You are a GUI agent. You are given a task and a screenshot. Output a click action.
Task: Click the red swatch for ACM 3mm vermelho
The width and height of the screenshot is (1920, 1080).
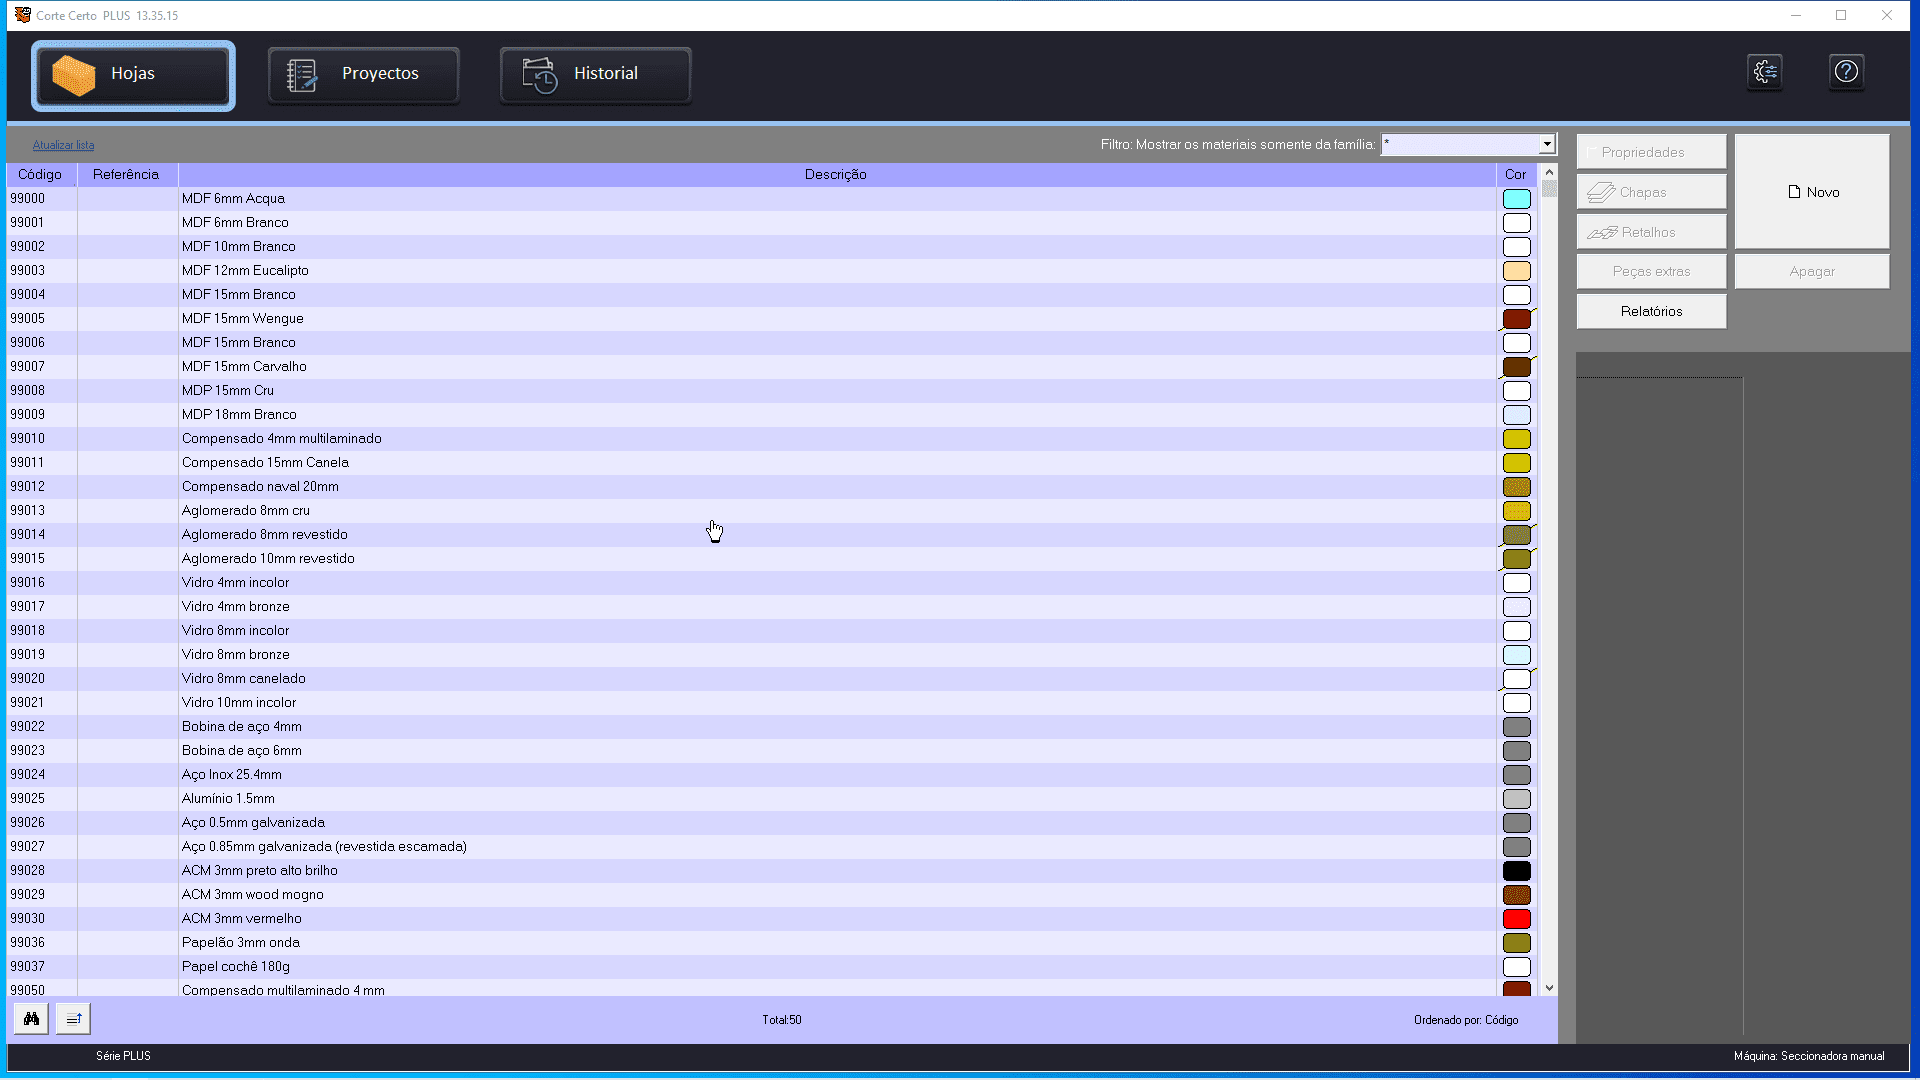(1516, 919)
